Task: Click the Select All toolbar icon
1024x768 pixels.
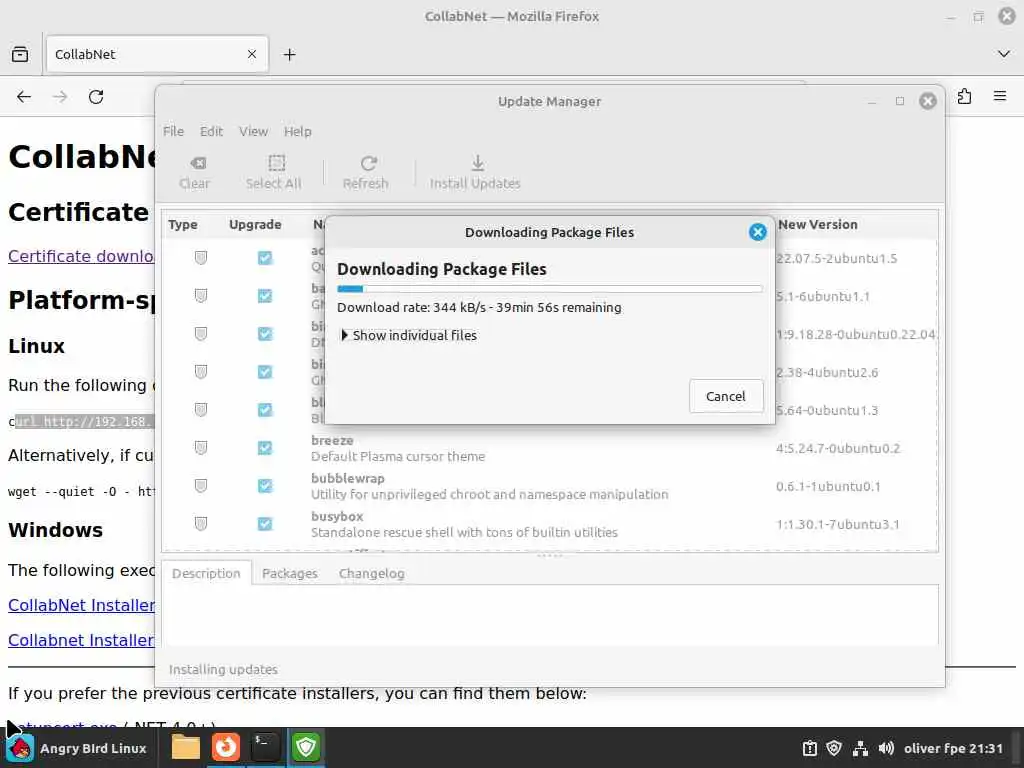Action: click(274, 172)
